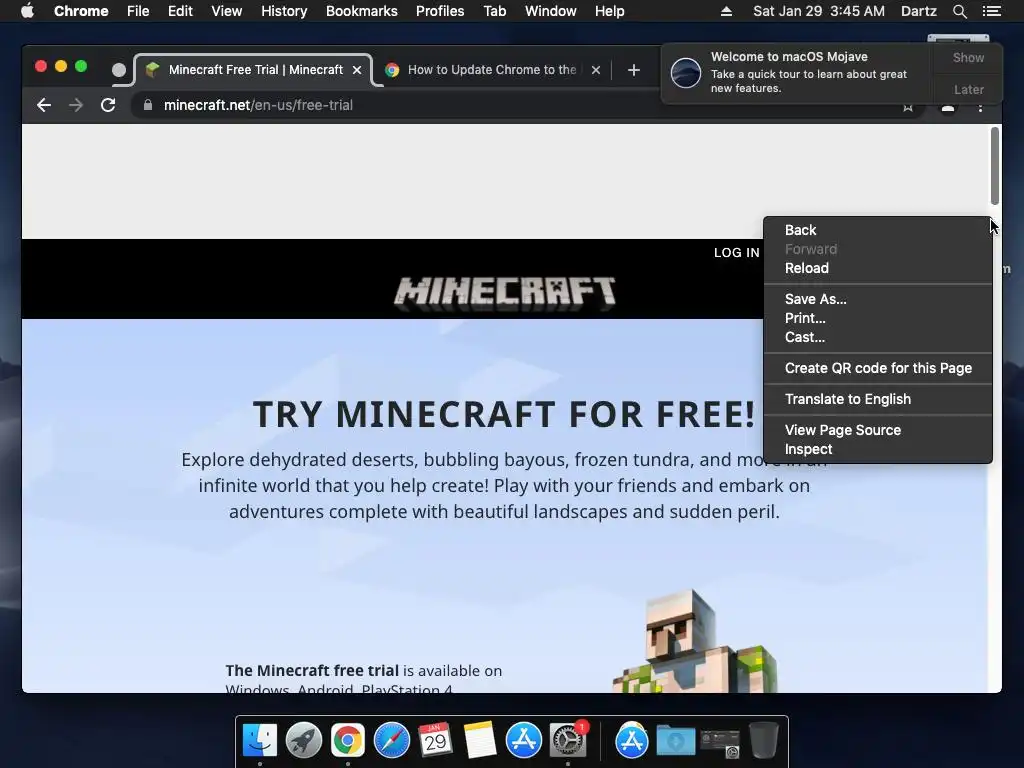Viewport: 1024px width, 768px height.
Task: Click the page vertical scrollbar thumb
Action: 995,166
